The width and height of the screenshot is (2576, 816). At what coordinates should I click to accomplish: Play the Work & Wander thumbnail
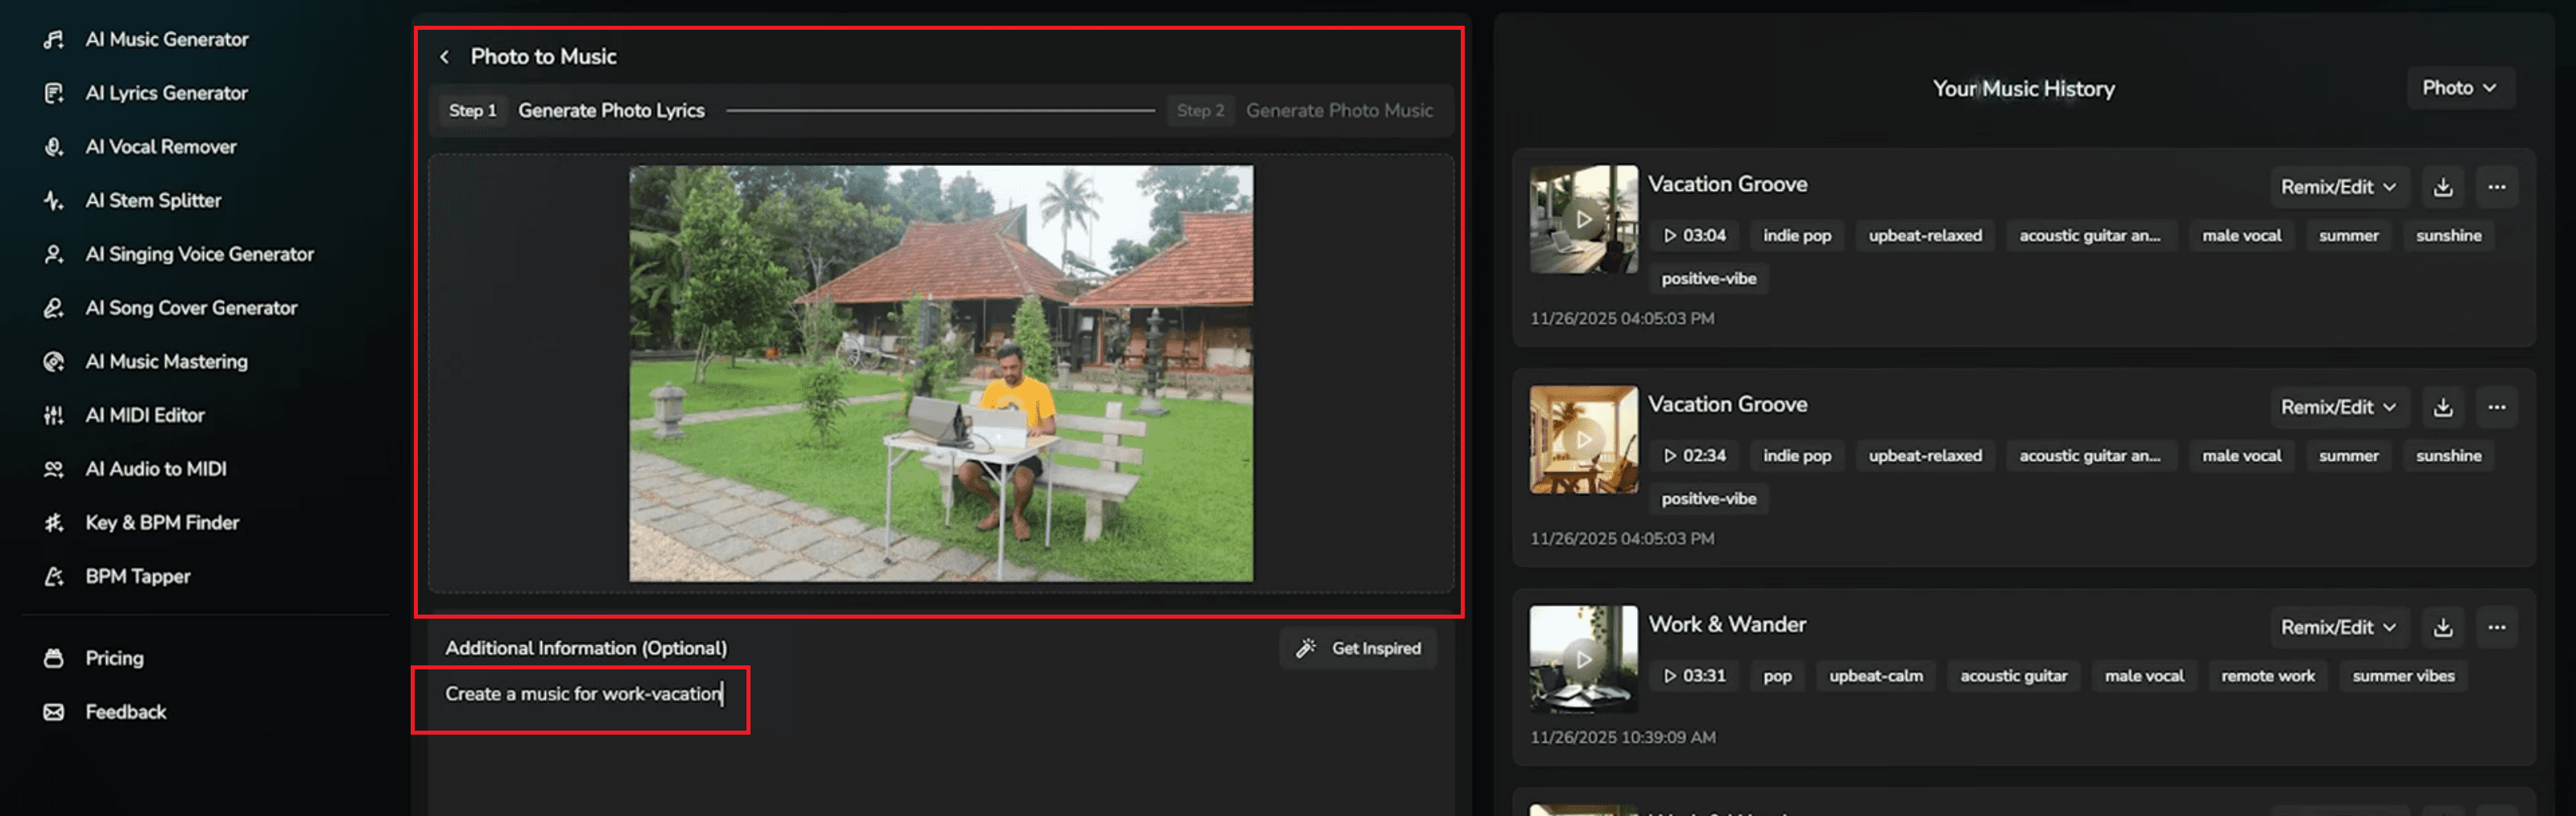1584,659
